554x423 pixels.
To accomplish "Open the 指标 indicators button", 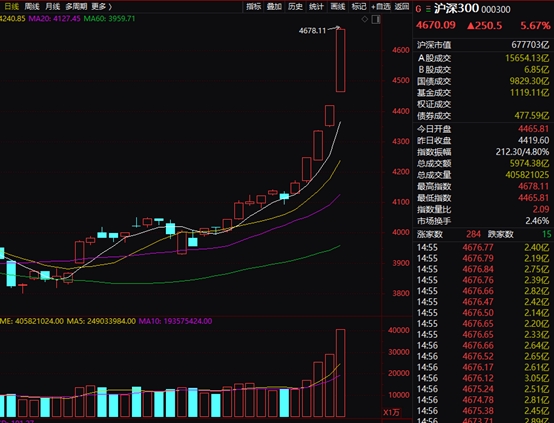I will (x=253, y=6).
